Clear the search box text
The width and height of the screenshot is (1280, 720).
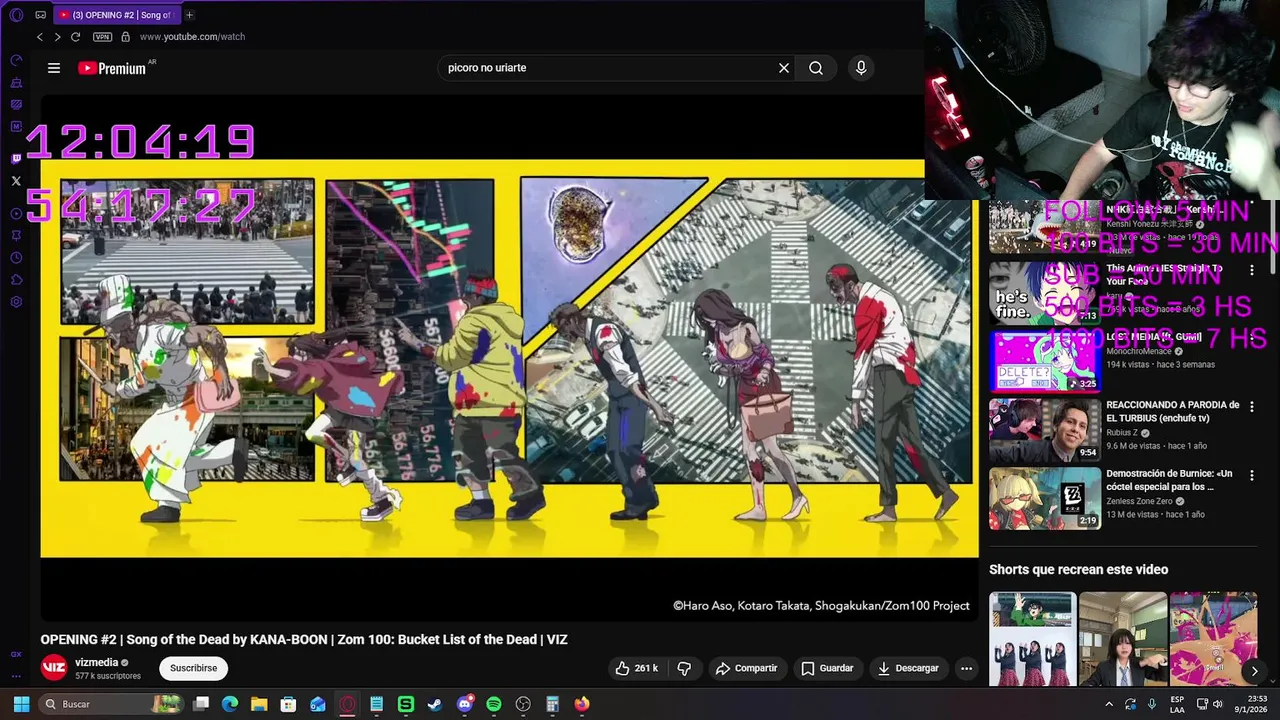[784, 68]
